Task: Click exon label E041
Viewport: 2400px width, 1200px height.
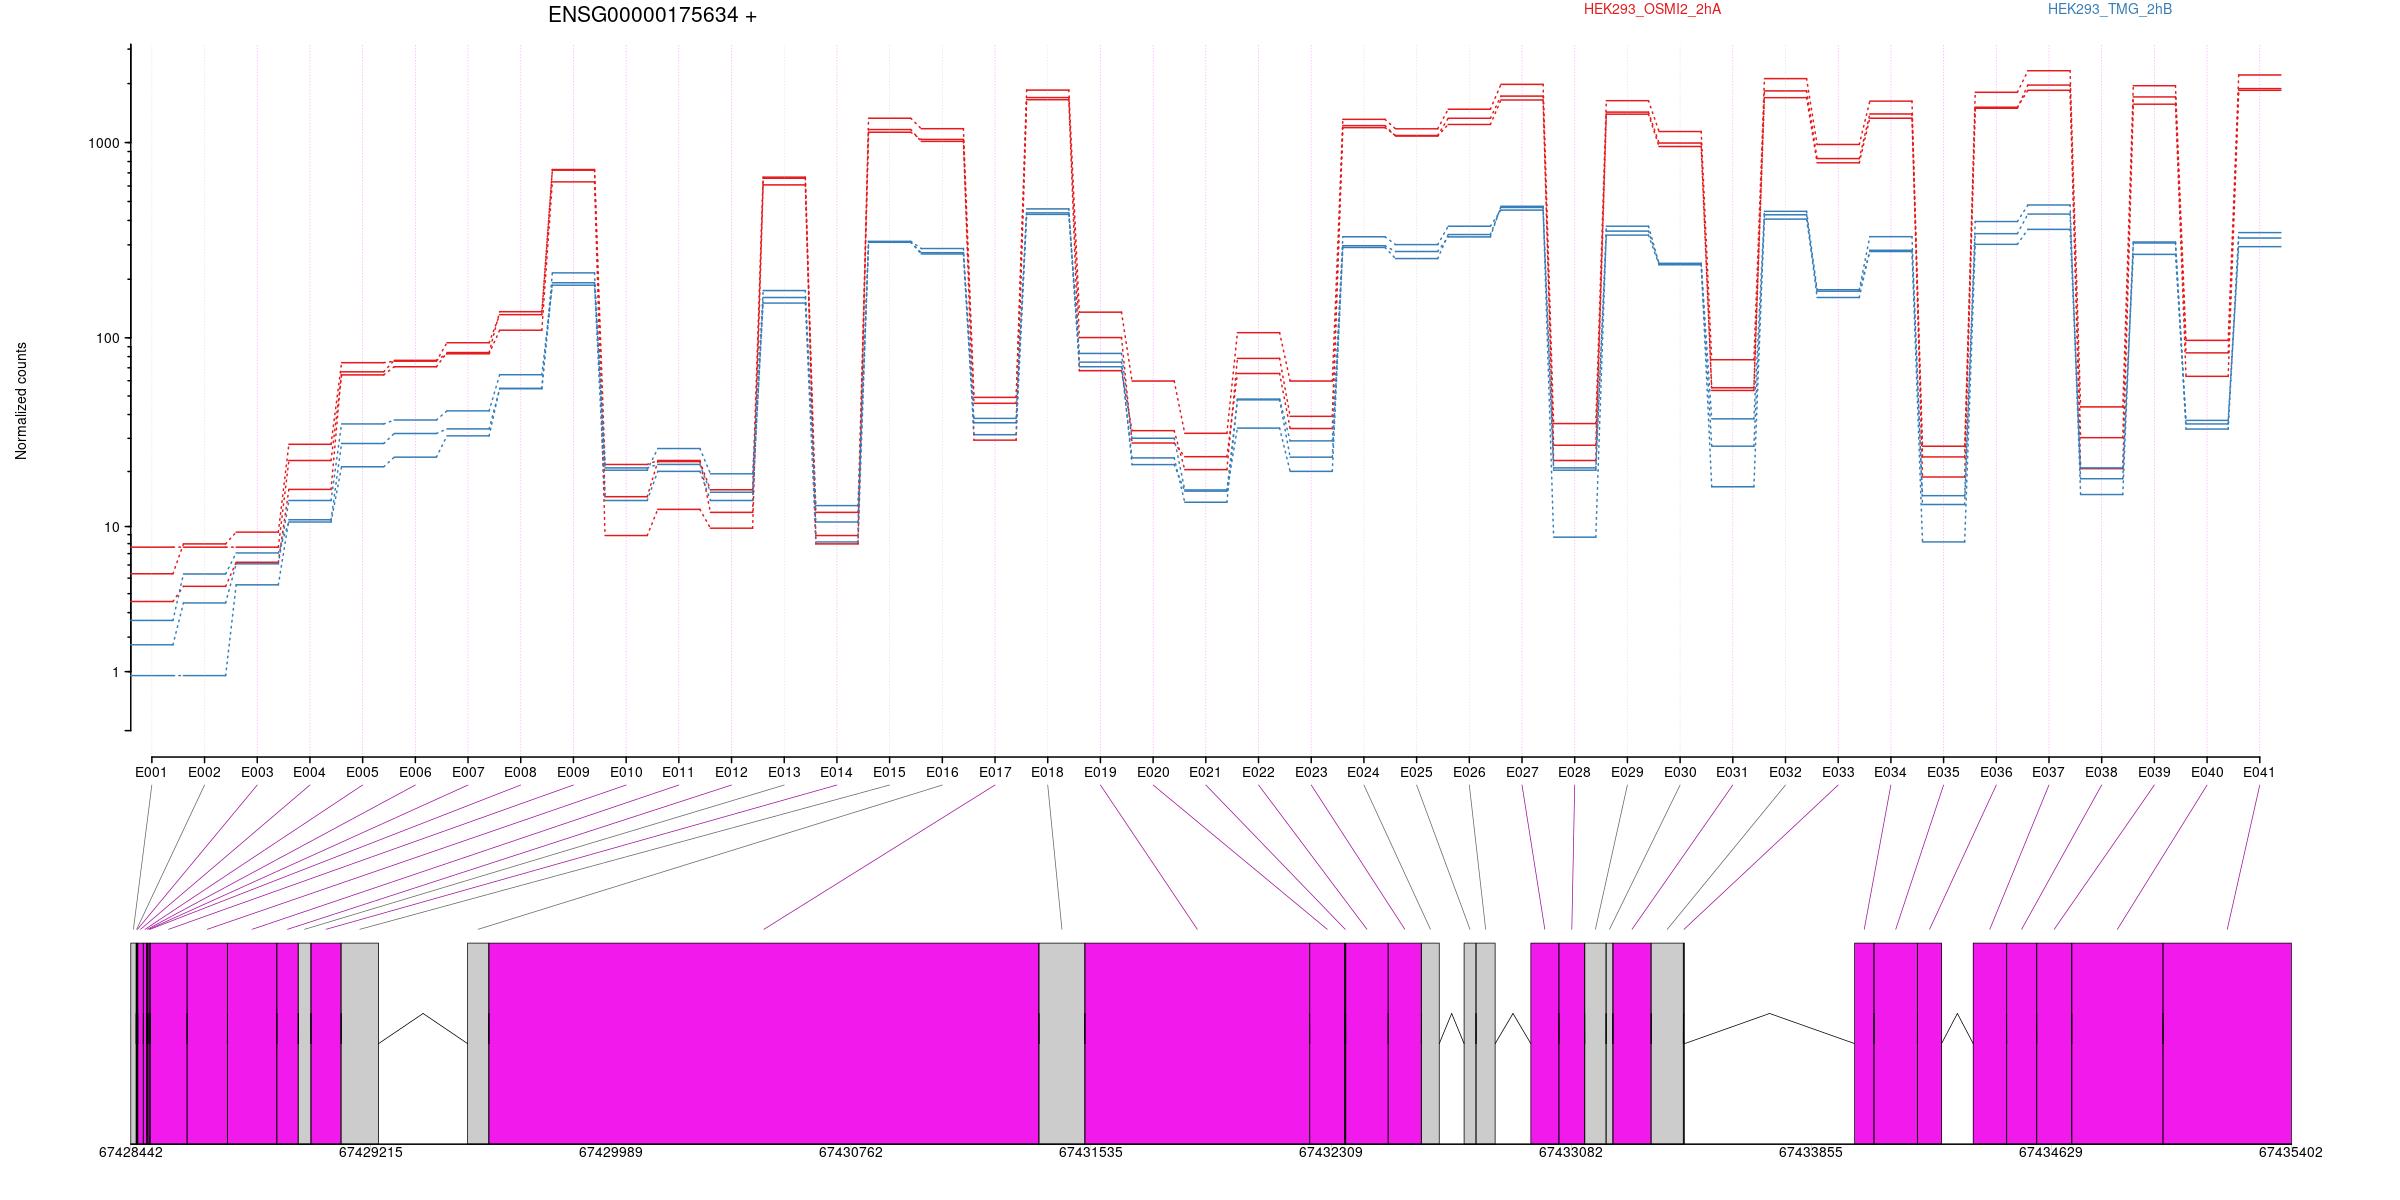Action: pos(2259,772)
